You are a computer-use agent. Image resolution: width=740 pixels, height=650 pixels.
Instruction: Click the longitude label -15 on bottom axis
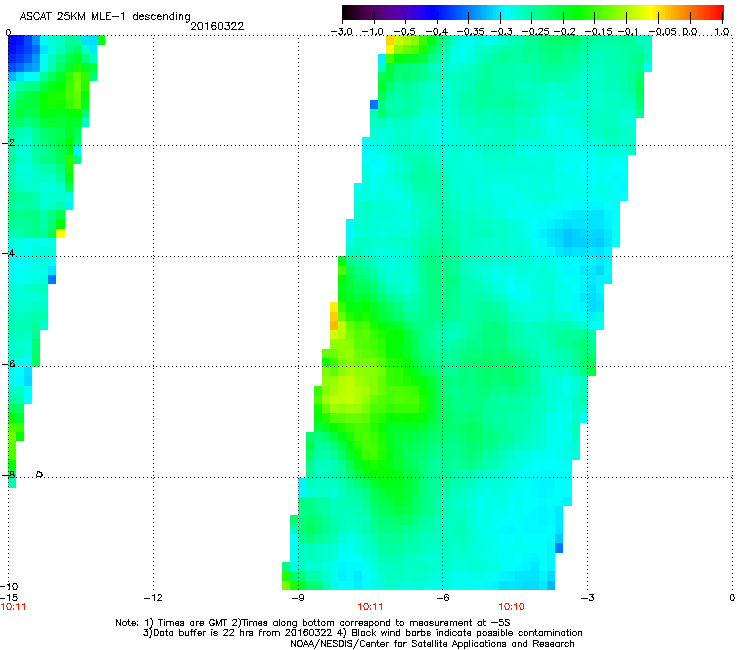coord(9,598)
